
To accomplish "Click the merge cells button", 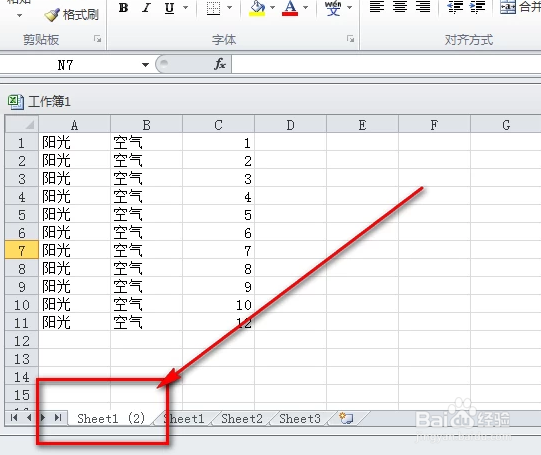I will (x=520, y=7).
